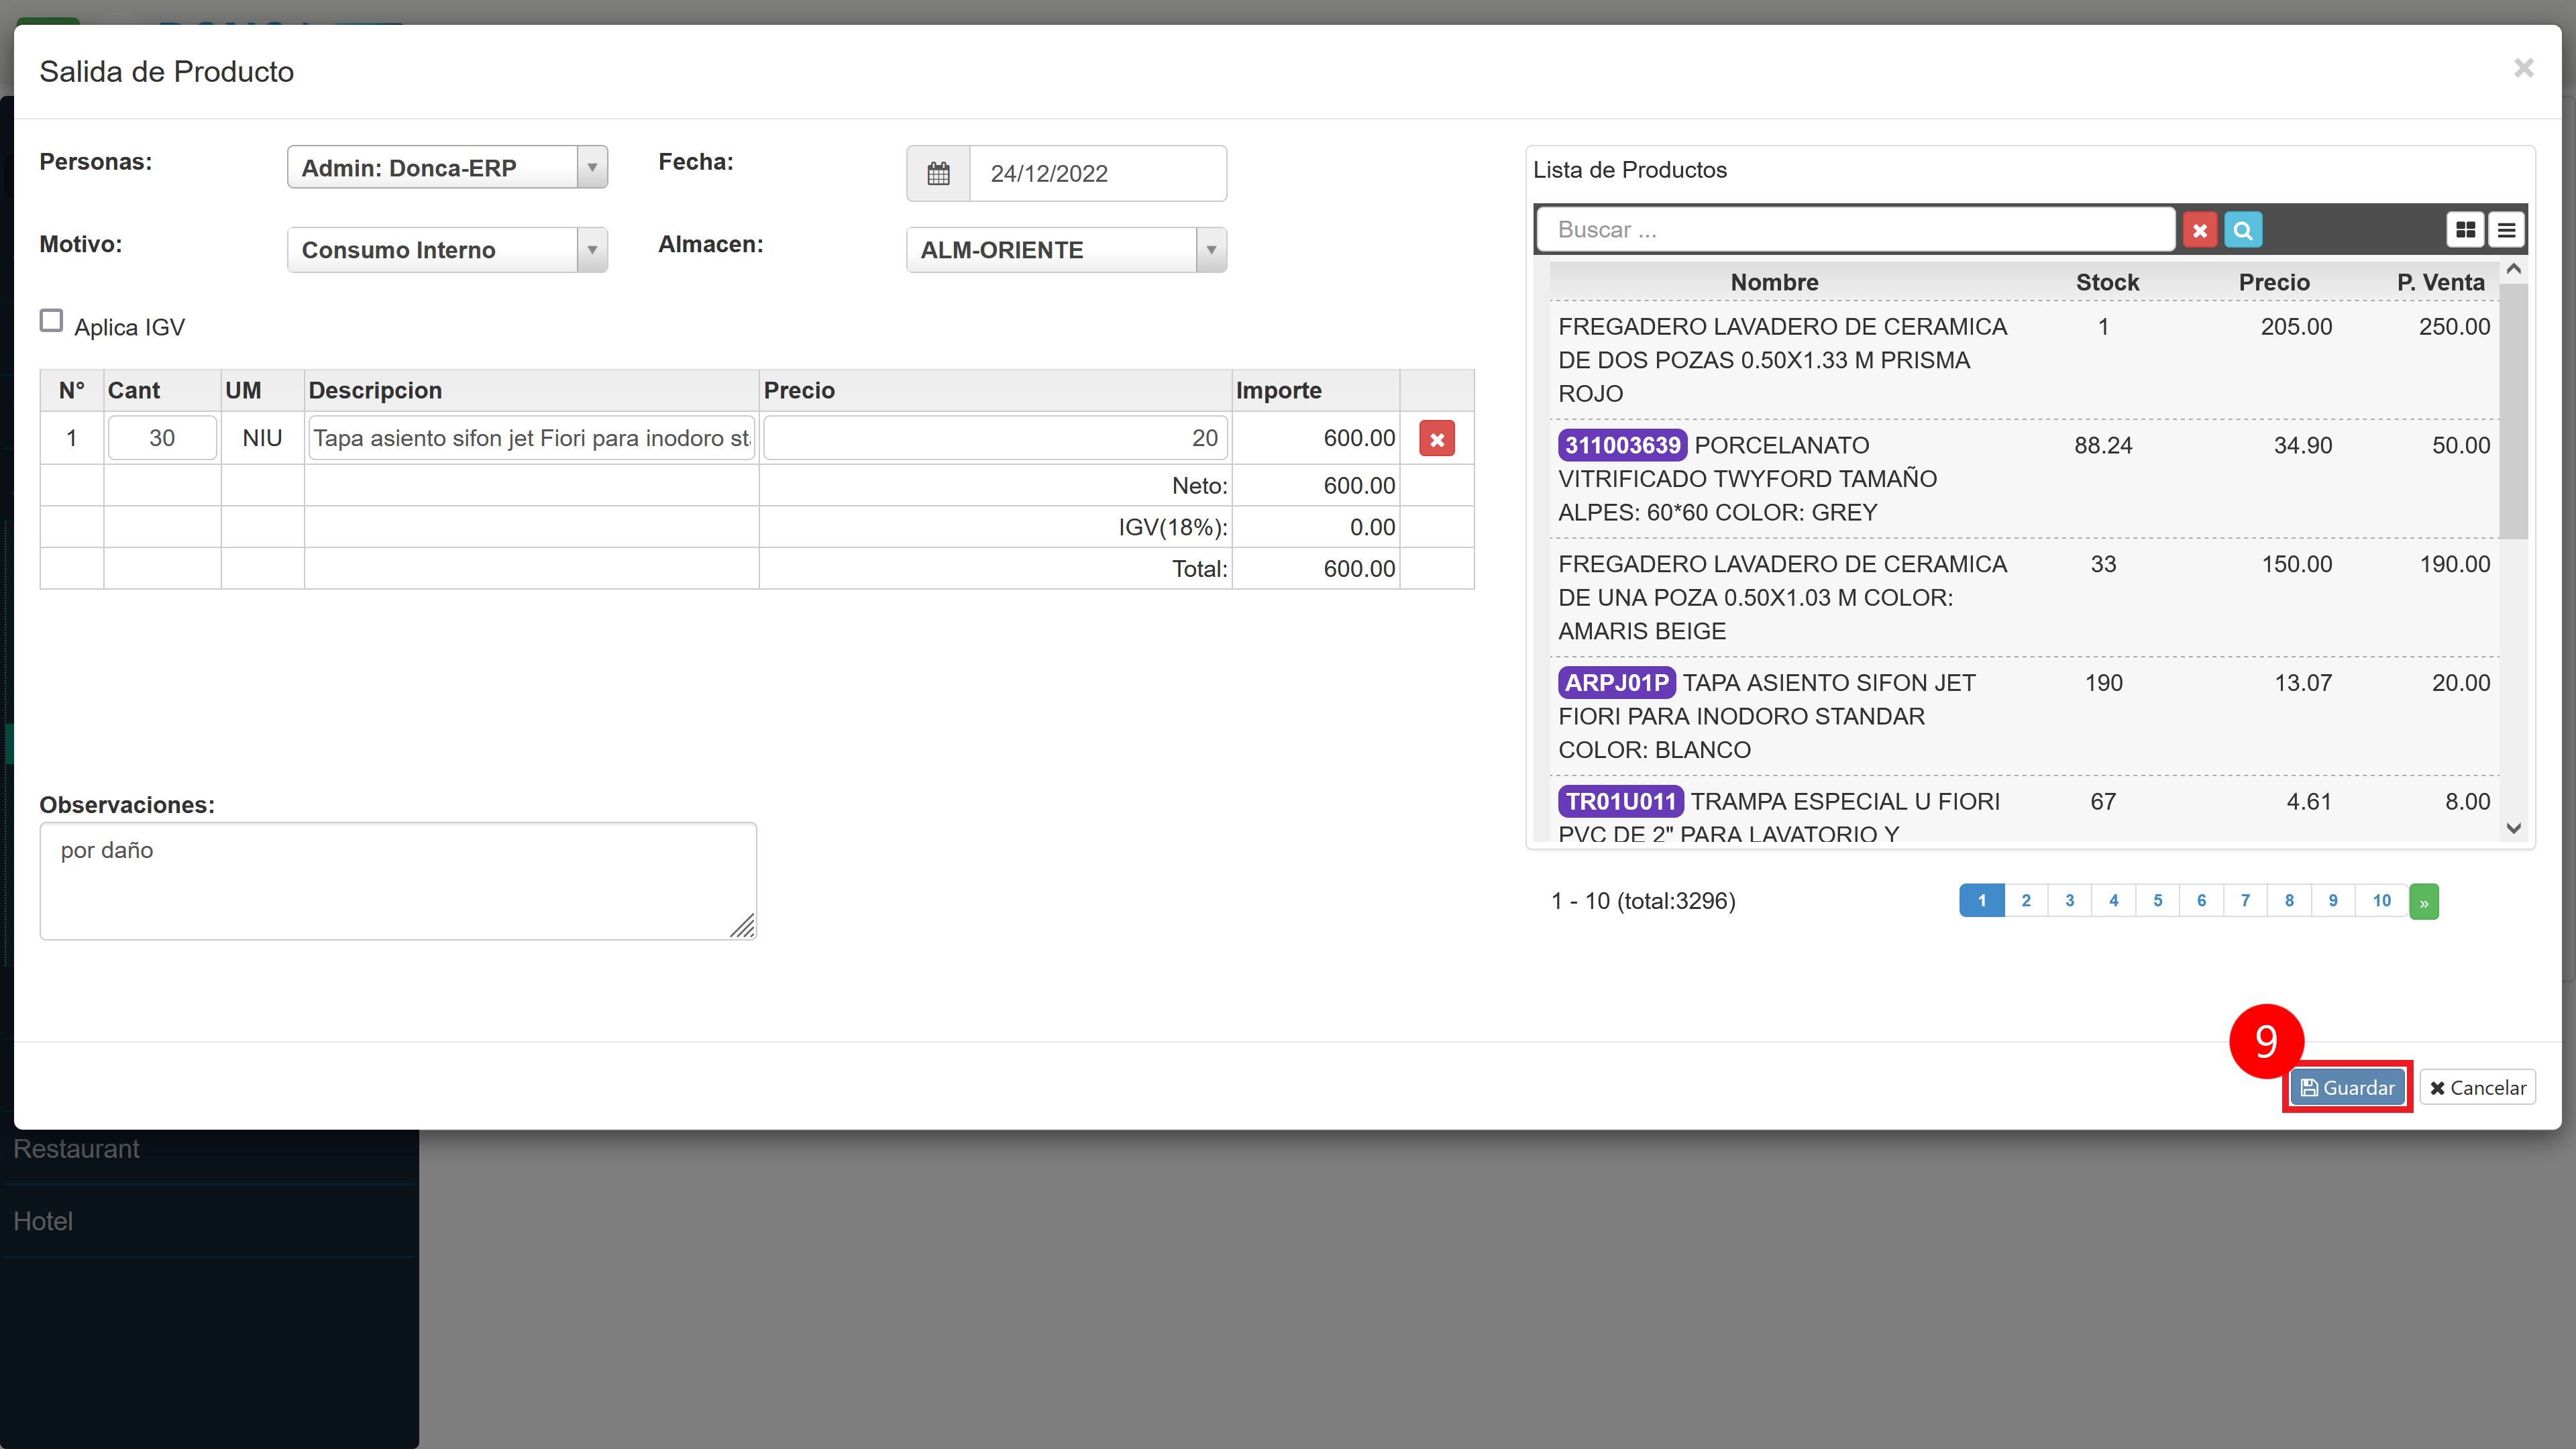Click the Stock column header
The width and height of the screenshot is (2576, 1449).
pos(2107,282)
